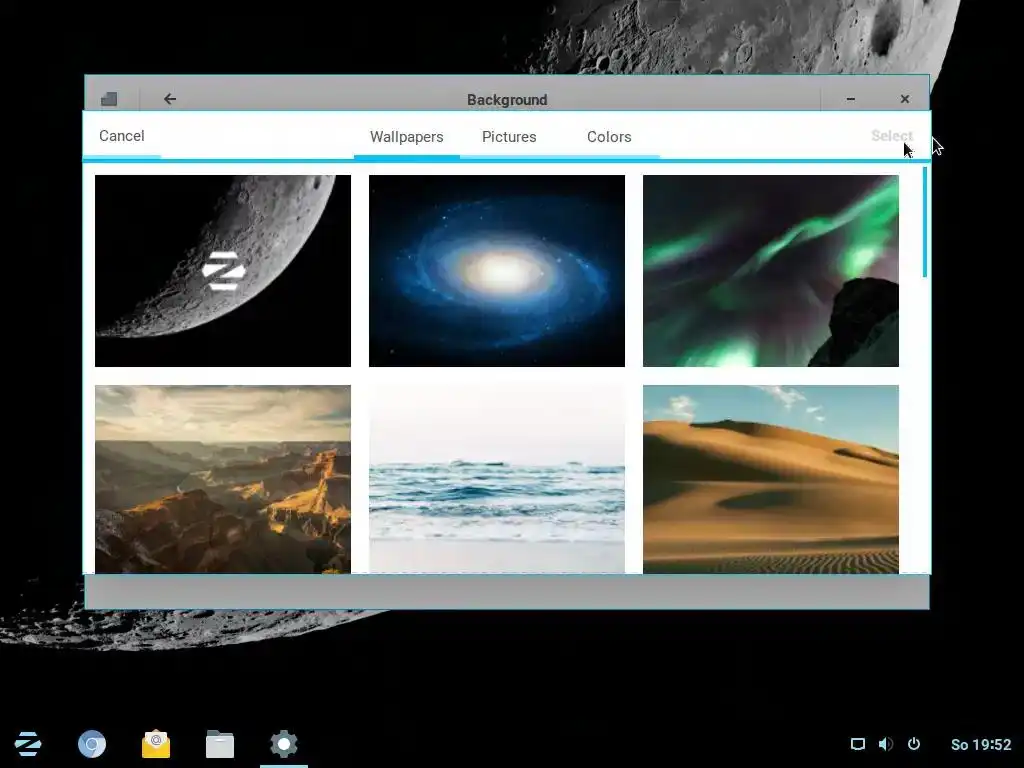Close the Background window

coord(904,99)
